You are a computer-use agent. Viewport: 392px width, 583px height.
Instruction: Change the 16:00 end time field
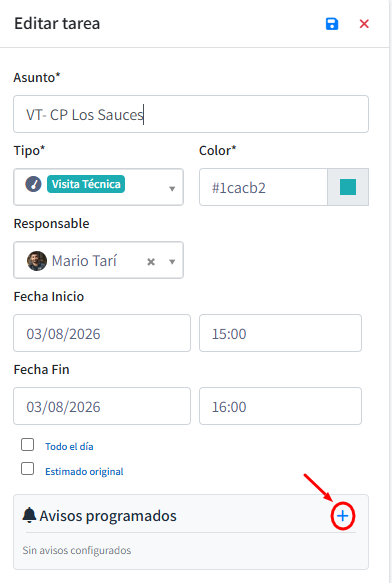tap(280, 406)
